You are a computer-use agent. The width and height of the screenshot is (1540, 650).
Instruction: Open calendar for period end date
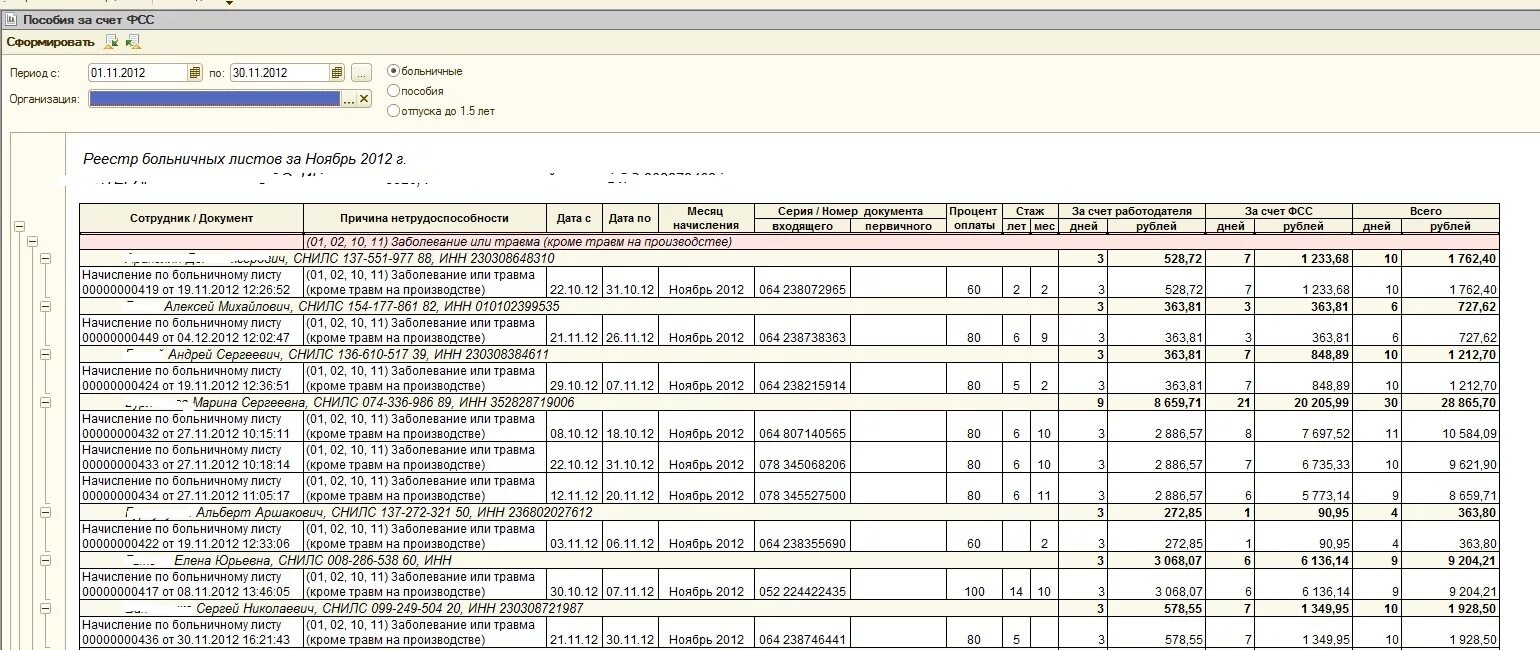(337, 72)
